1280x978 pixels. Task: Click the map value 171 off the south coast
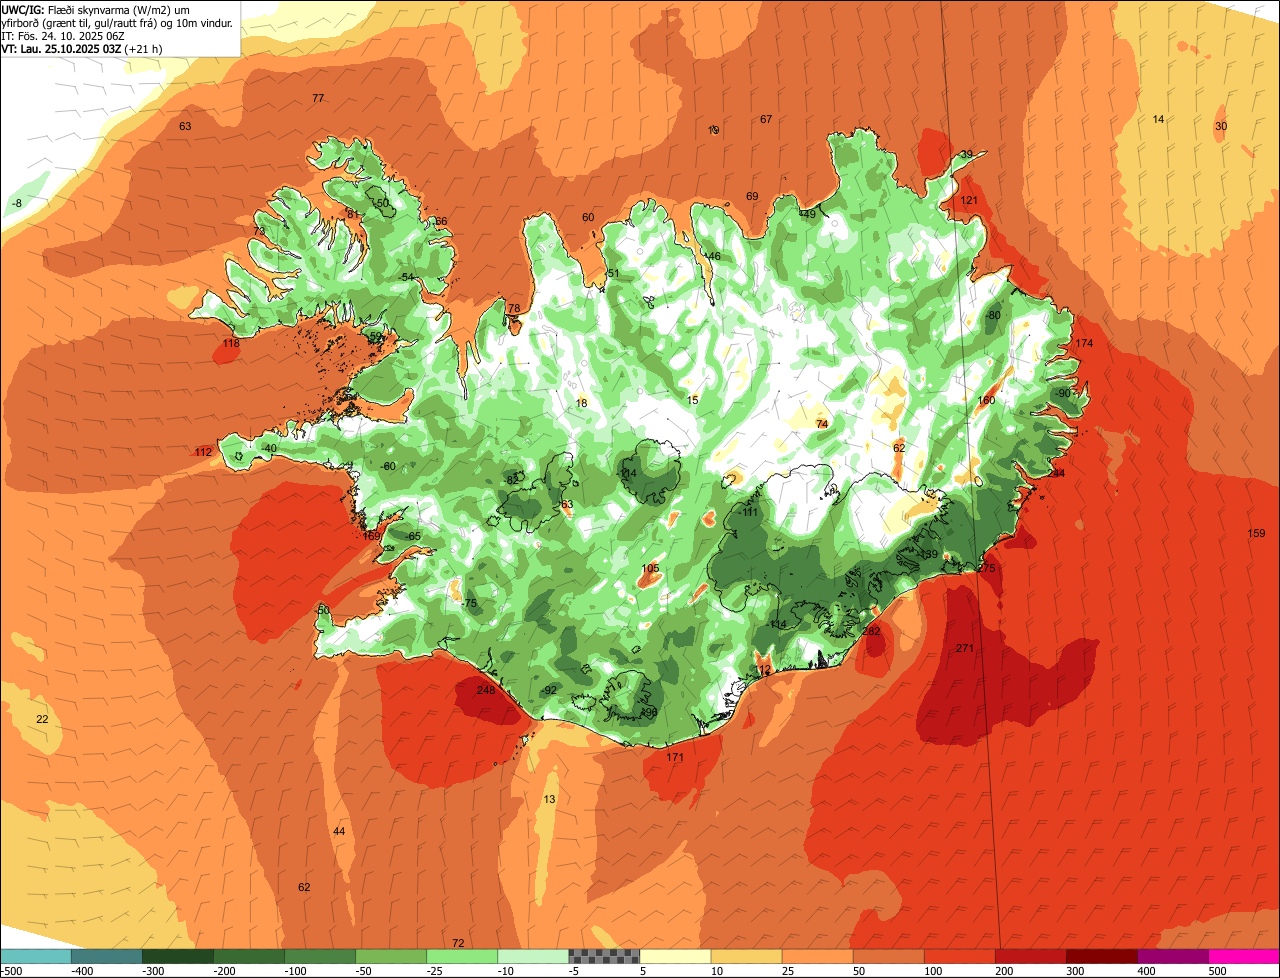(675, 757)
